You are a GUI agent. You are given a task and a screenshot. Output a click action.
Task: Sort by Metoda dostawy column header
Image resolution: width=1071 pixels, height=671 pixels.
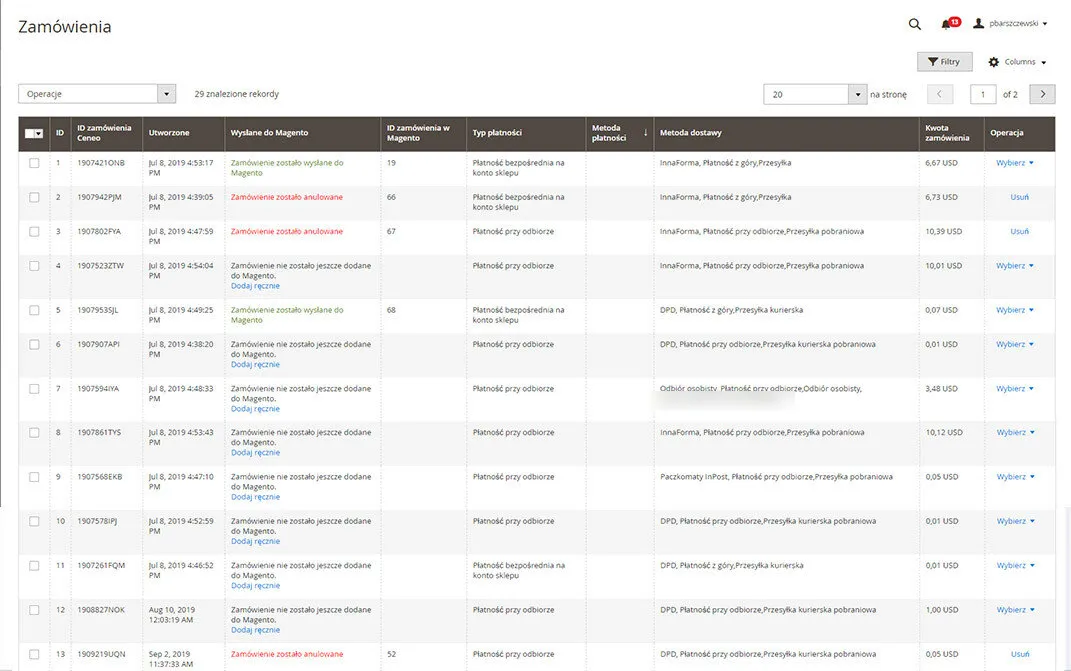(x=786, y=133)
